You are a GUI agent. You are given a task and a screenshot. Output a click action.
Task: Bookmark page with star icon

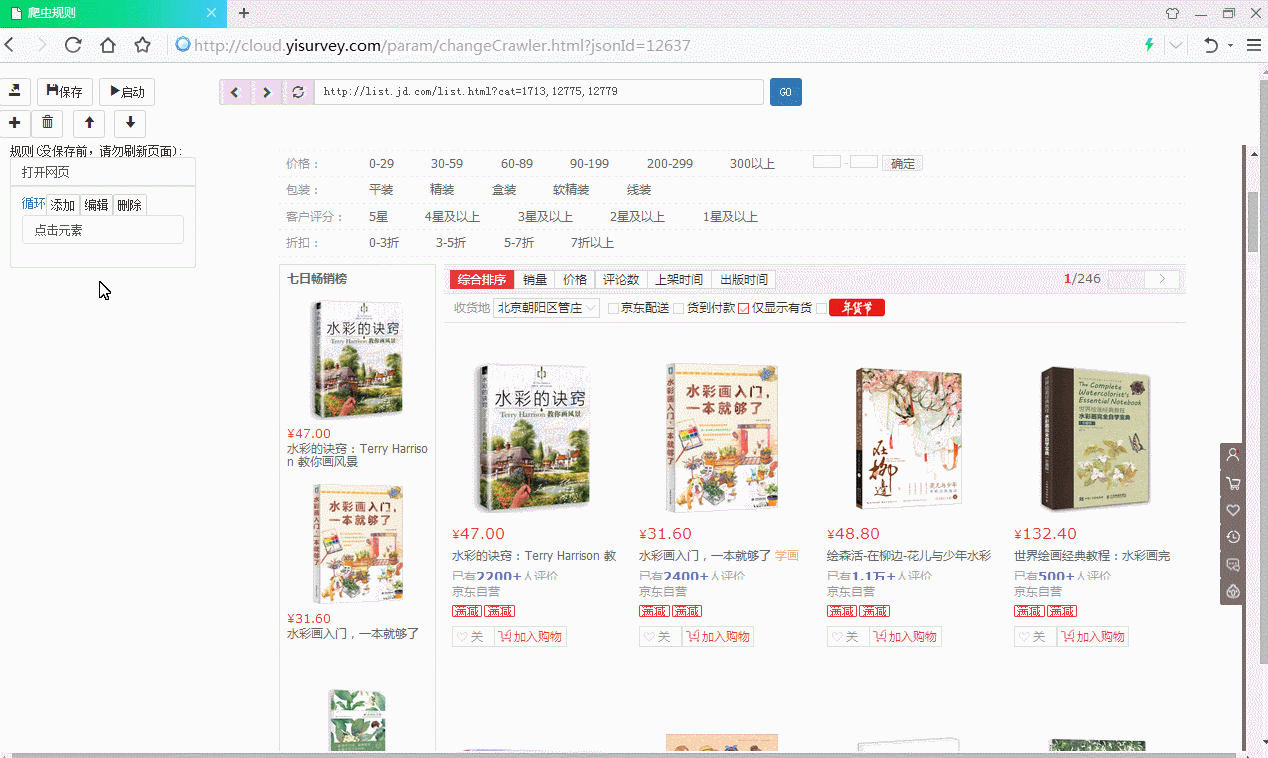tap(143, 45)
